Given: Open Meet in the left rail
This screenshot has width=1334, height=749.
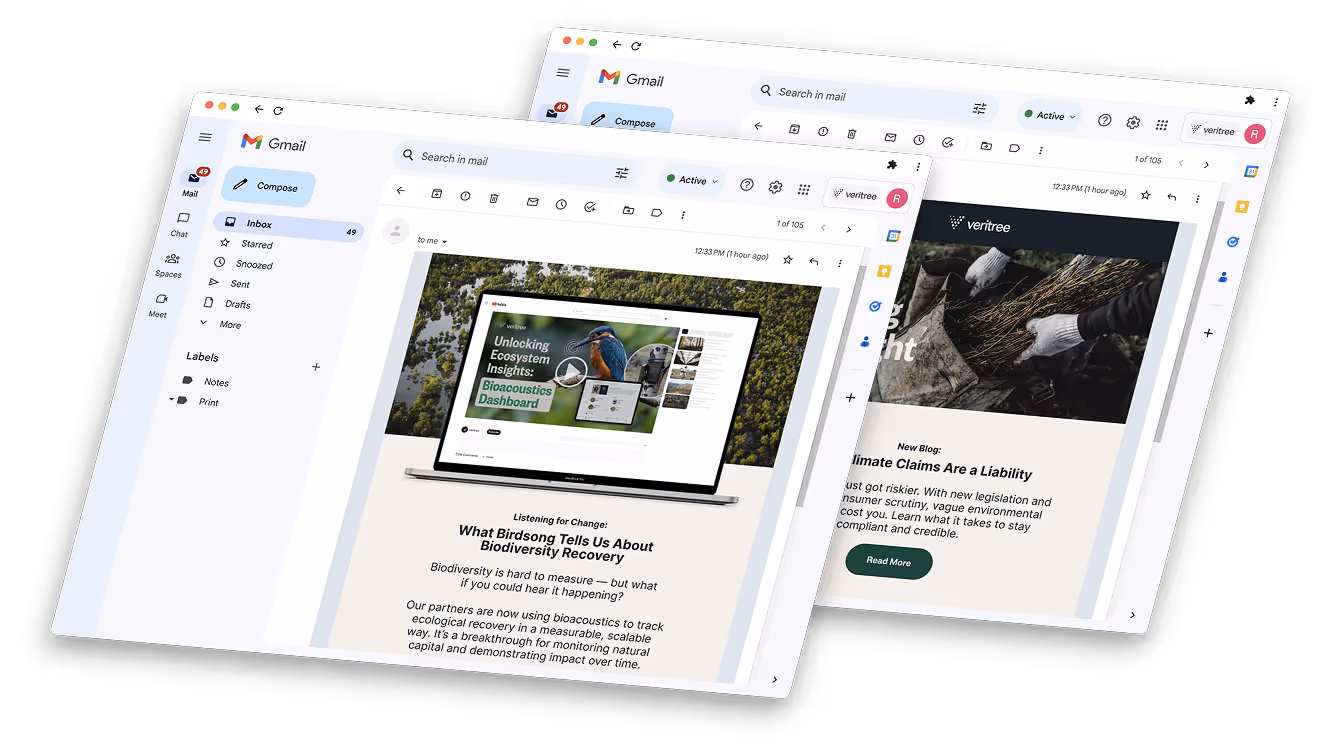Looking at the screenshot, I should [x=159, y=305].
